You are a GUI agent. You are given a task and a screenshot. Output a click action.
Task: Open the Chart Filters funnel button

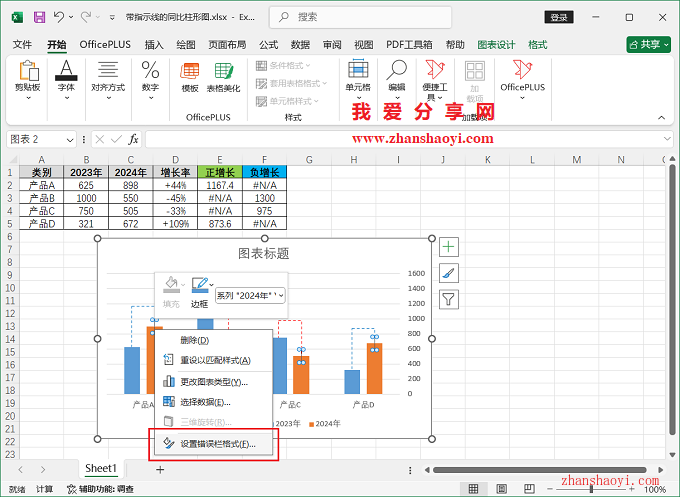(x=449, y=298)
